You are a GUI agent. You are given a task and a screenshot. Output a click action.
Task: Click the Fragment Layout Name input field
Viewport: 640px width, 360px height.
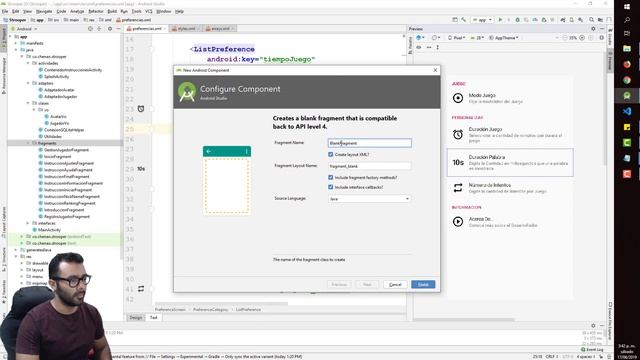click(x=369, y=166)
